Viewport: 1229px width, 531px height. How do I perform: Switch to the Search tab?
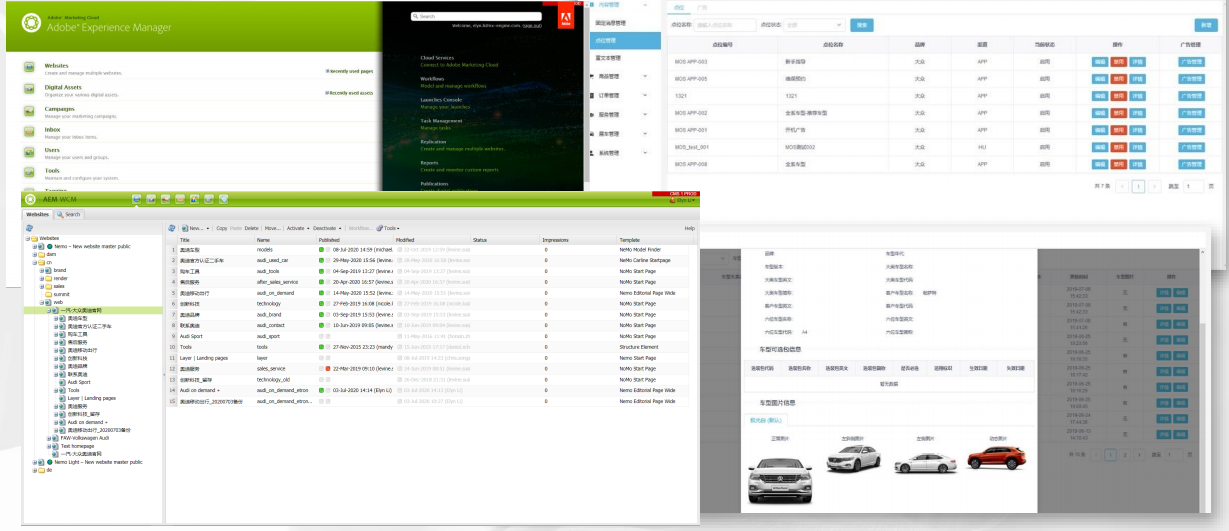(68, 214)
